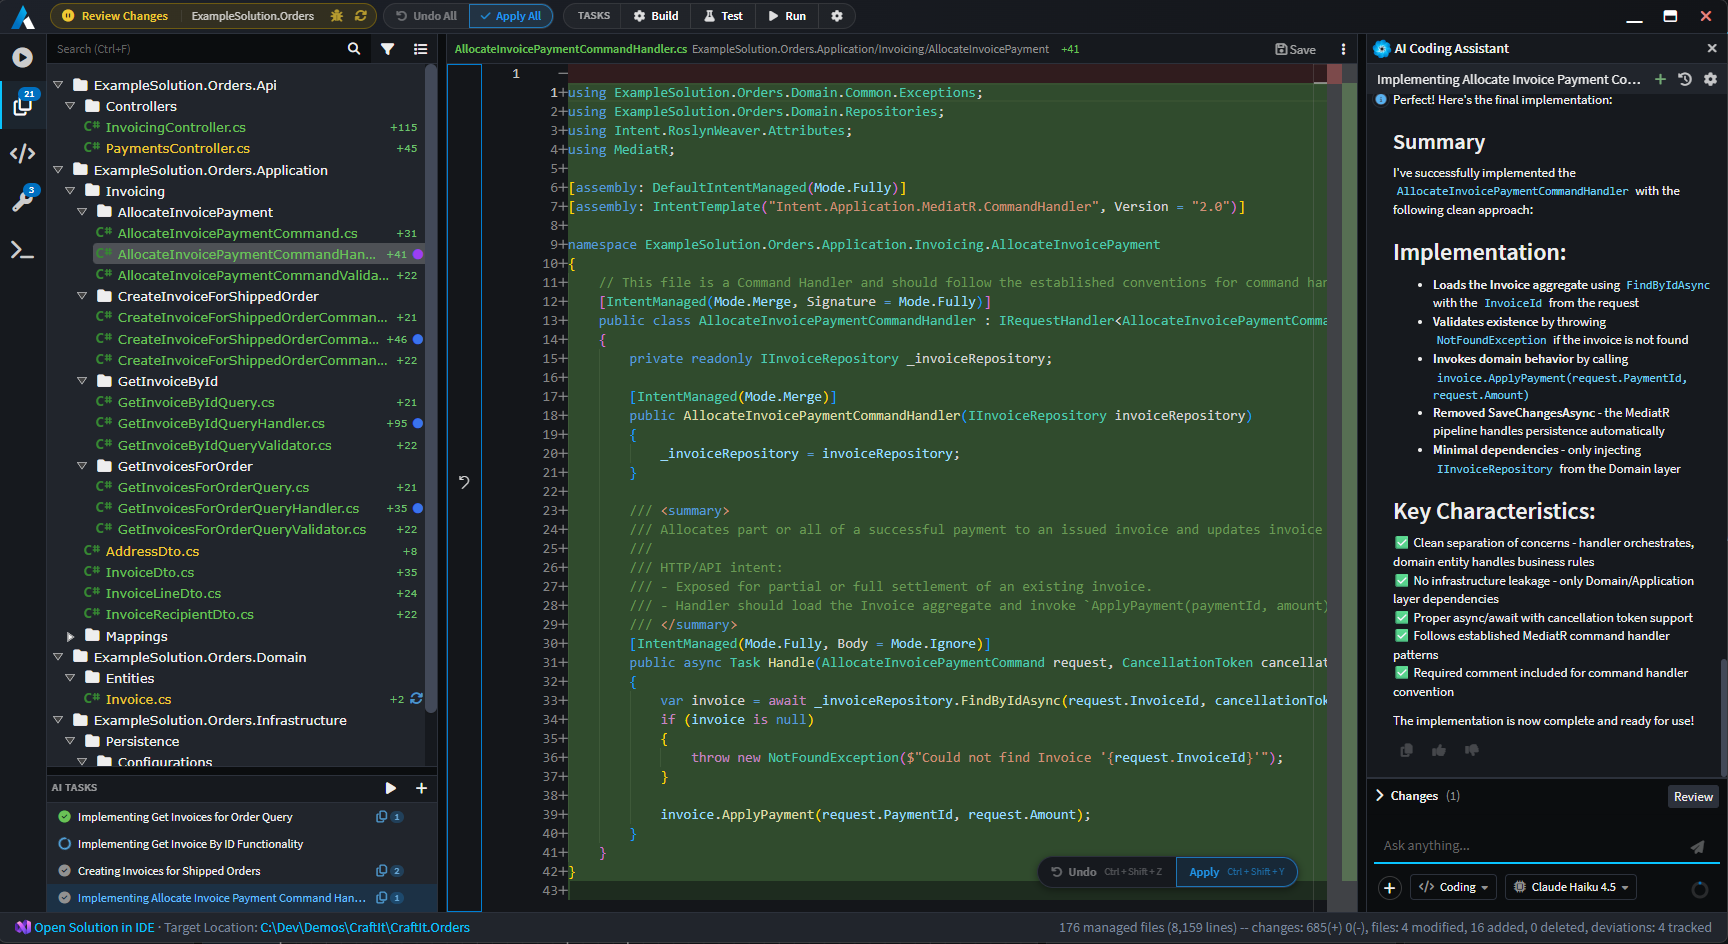Give thumbs up to AI response
This screenshot has height=944, width=1728.
[x=1439, y=750]
